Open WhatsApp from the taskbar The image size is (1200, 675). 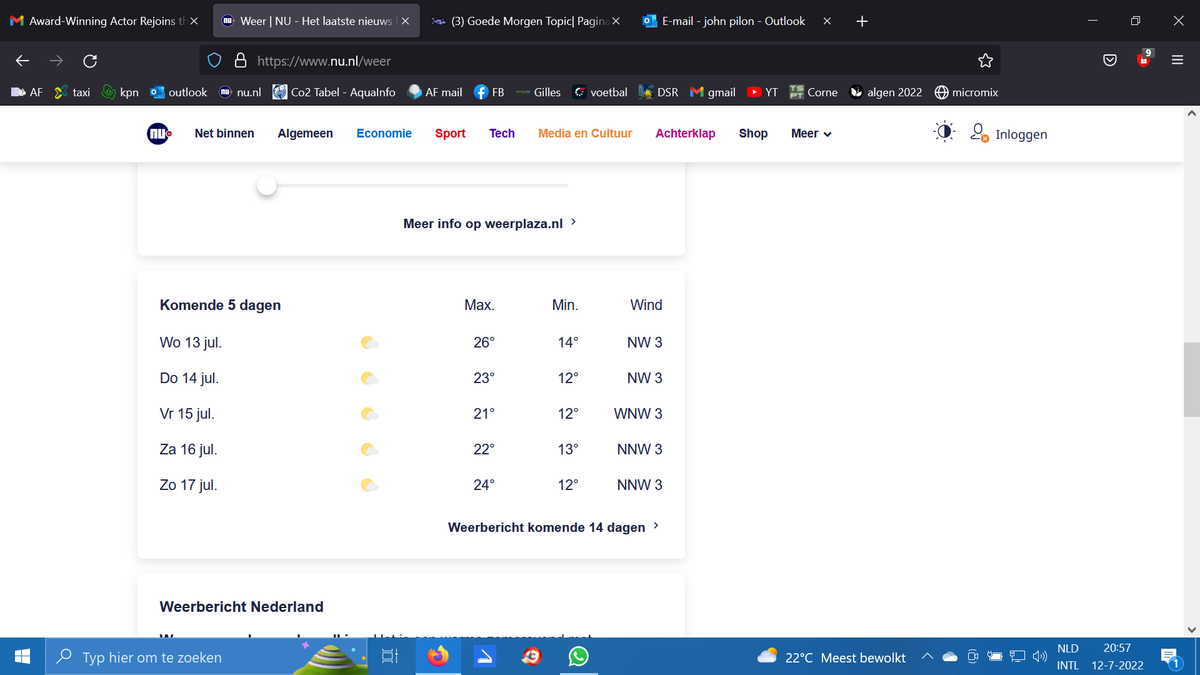578,657
